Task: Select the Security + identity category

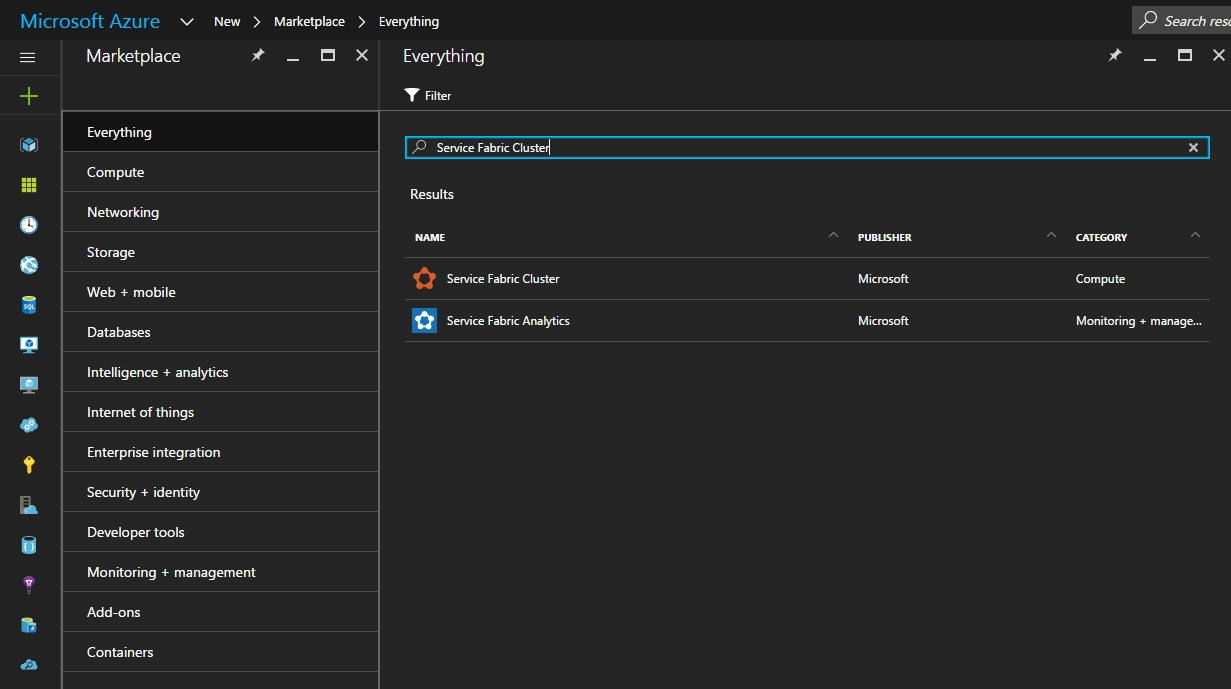Action: pyautogui.click(x=220, y=492)
